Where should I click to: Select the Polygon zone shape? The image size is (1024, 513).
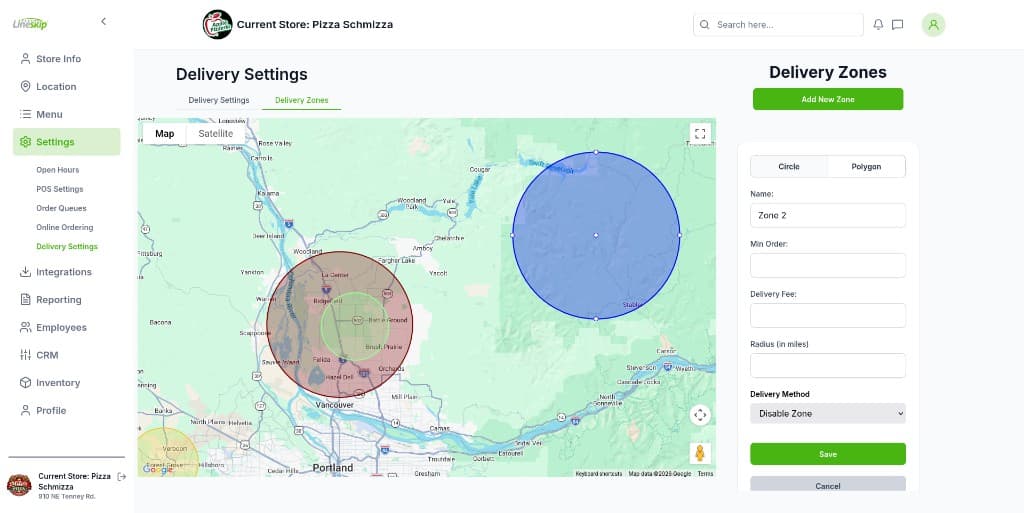tap(866, 166)
